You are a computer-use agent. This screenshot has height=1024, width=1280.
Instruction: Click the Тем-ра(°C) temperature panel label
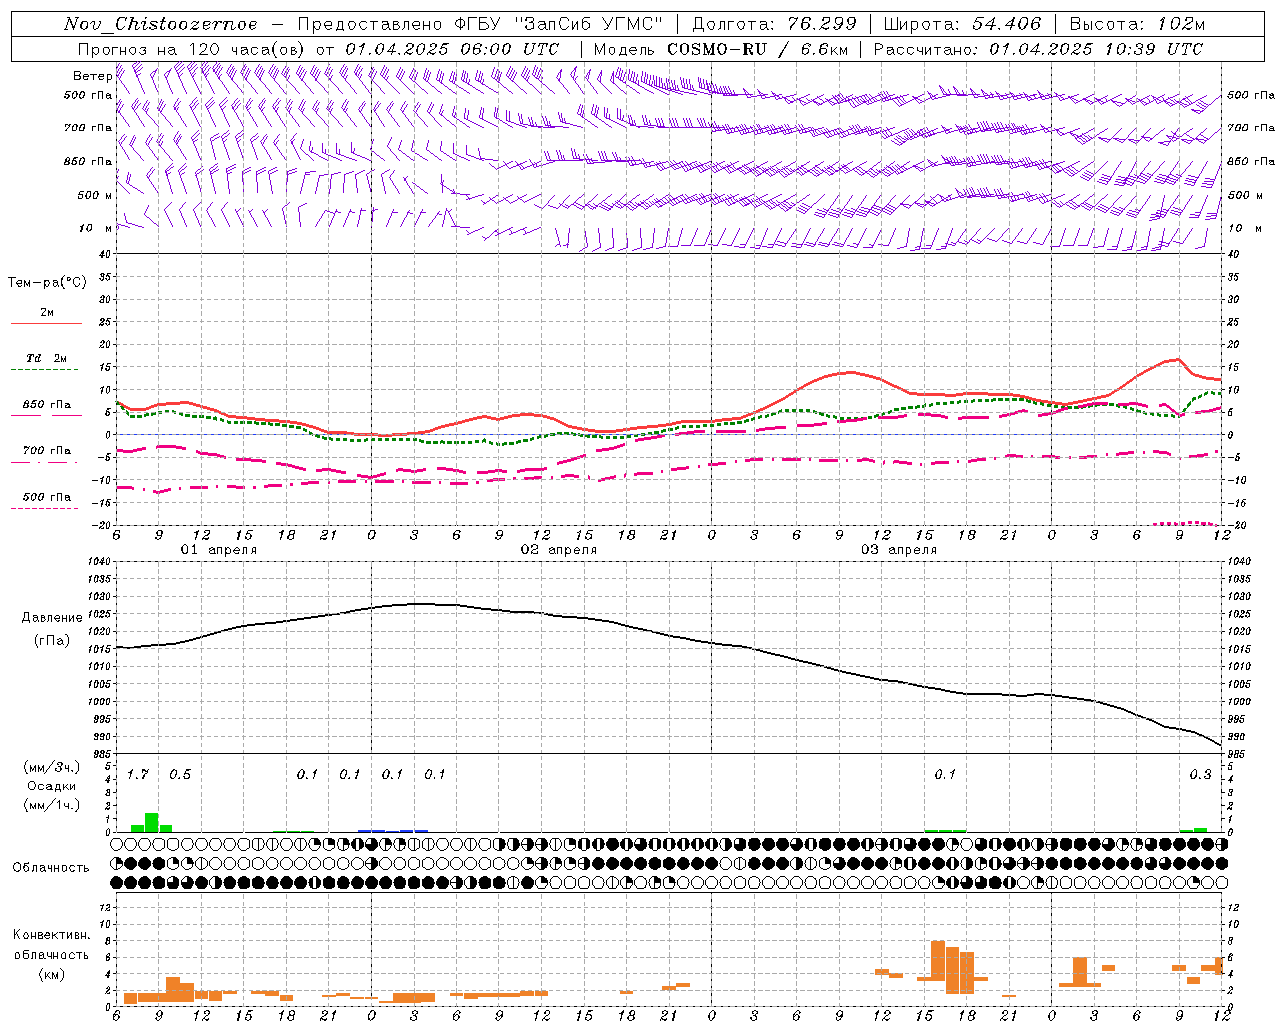click(47, 283)
